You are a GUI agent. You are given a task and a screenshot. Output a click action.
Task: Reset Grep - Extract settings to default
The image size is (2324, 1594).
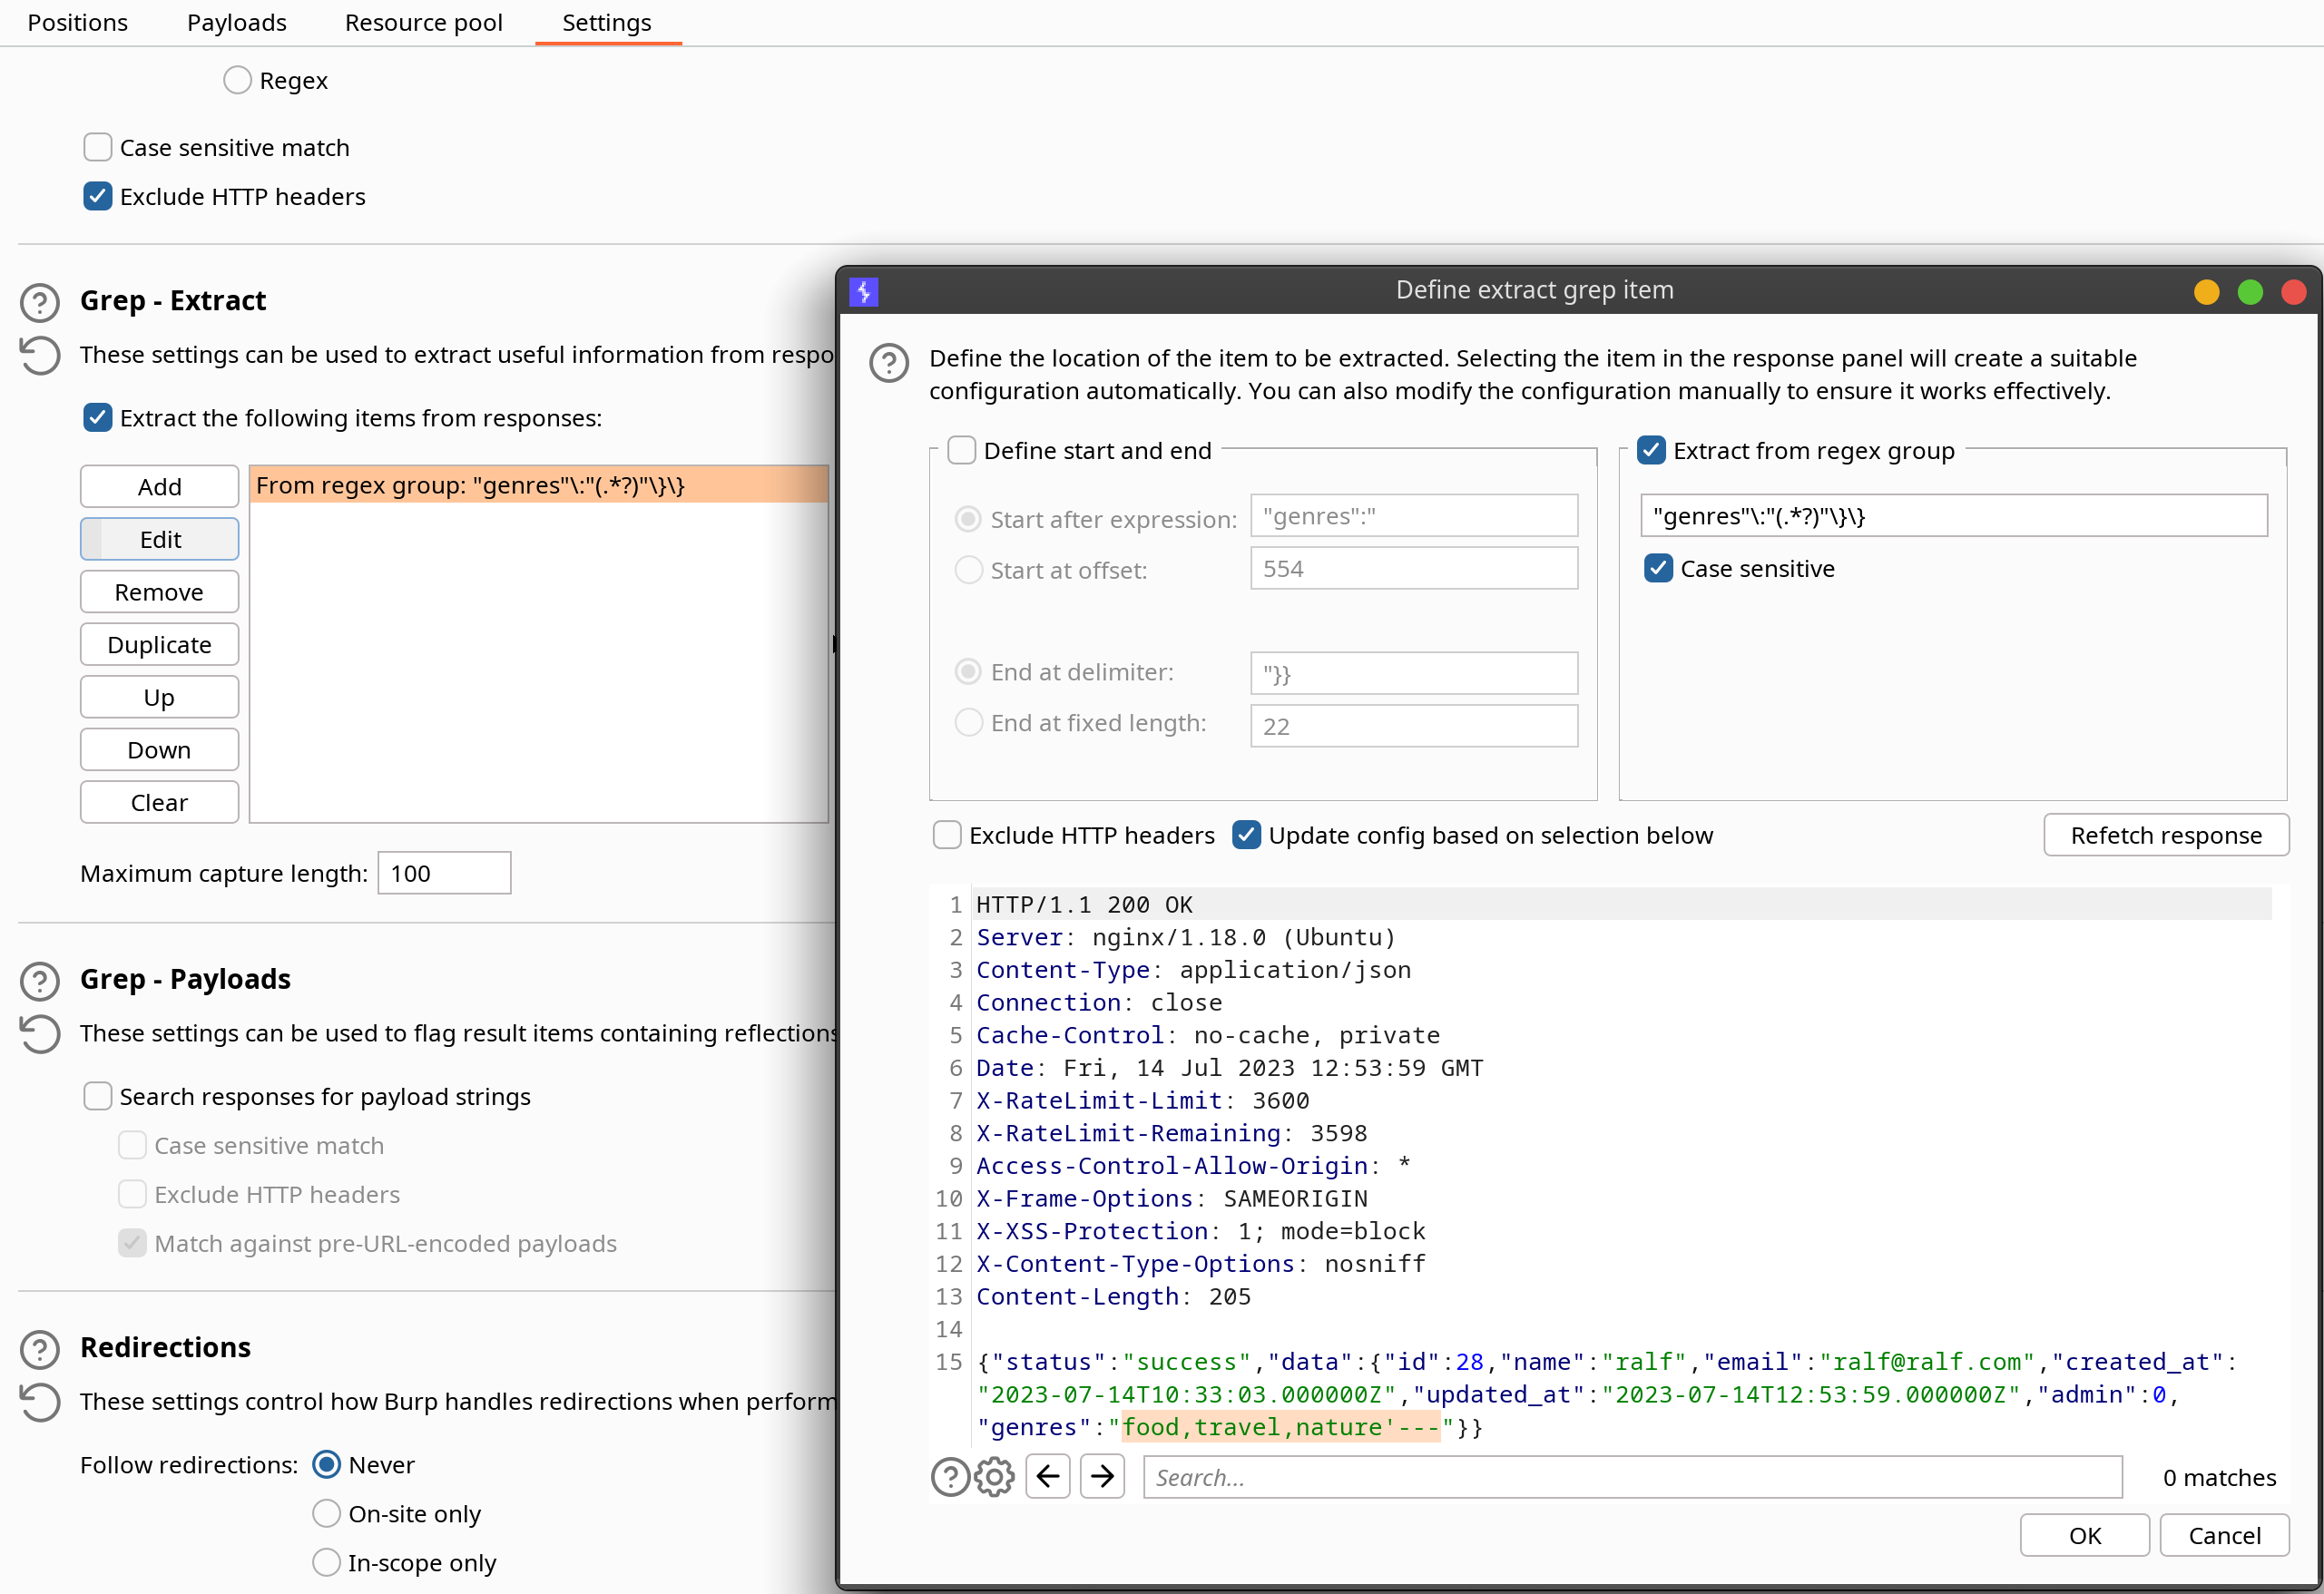click(x=40, y=355)
